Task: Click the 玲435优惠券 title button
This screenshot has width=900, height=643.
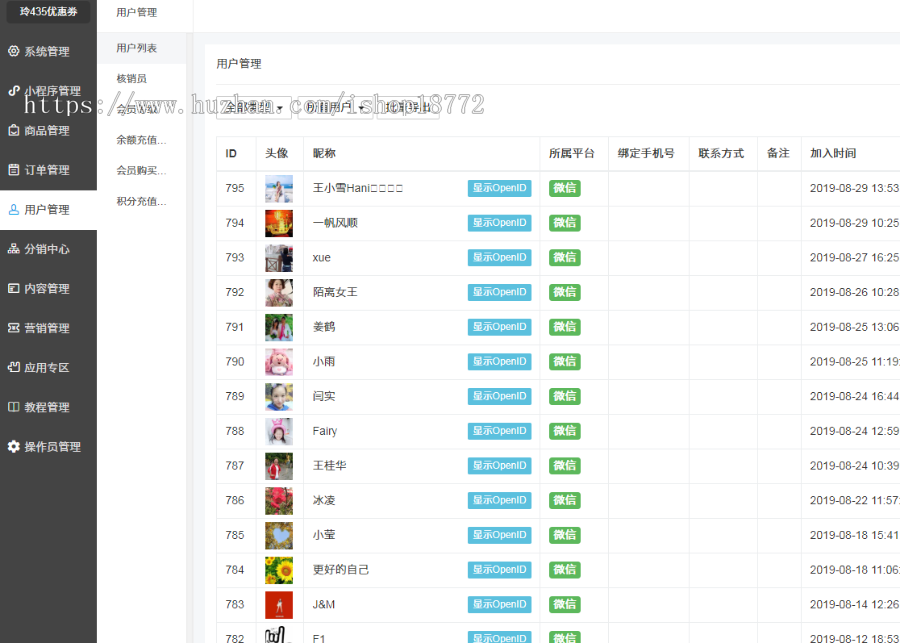Action: pos(48,11)
